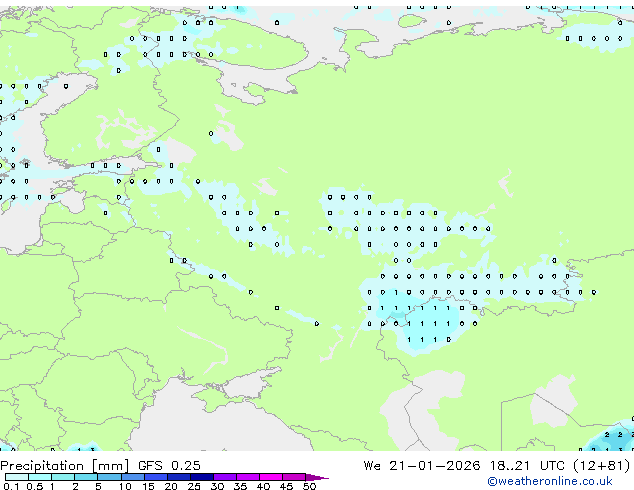The image size is (634, 490).
Task: Click the 20–25 mm legend swatch
Action: (x=178, y=477)
